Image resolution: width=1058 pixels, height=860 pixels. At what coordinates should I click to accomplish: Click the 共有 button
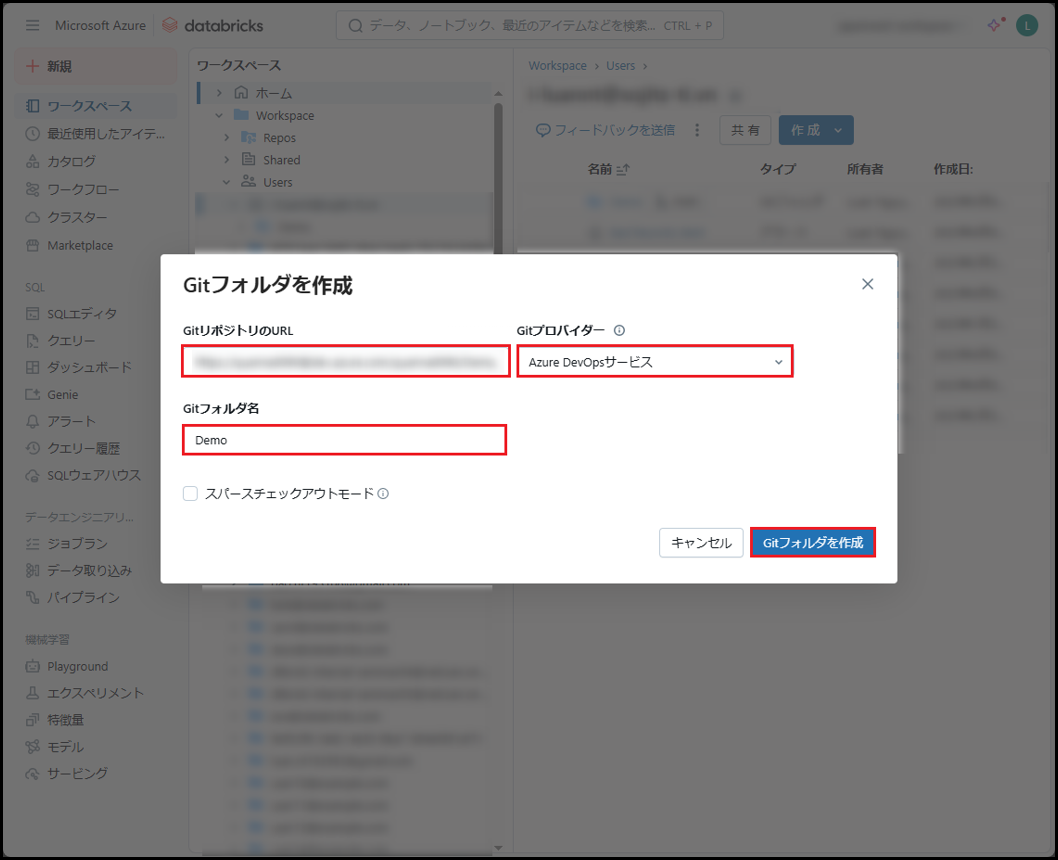pyautogui.click(x=745, y=130)
